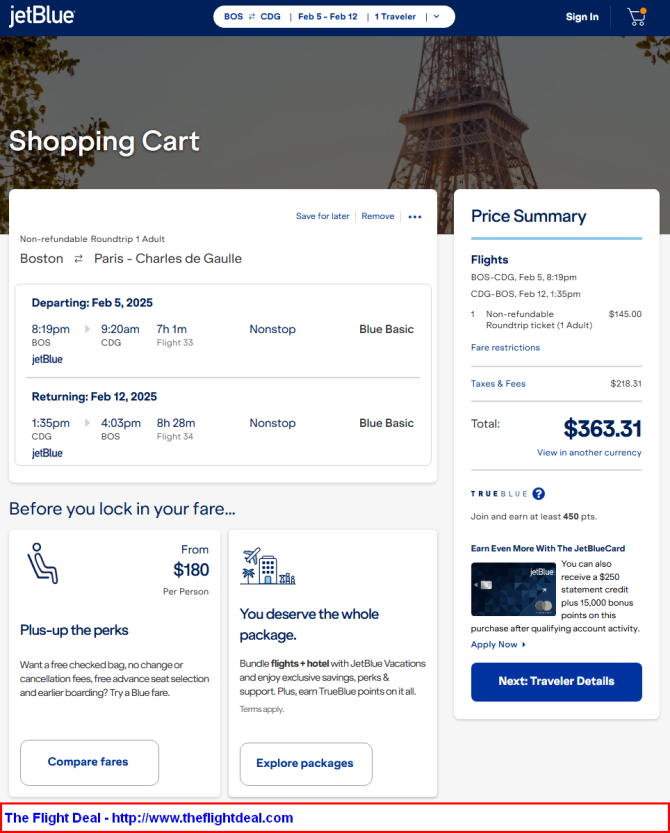The width and height of the screenshot is (670, 833).
Task: Click the 4:03pm arrival time
Action: (121, 423)
